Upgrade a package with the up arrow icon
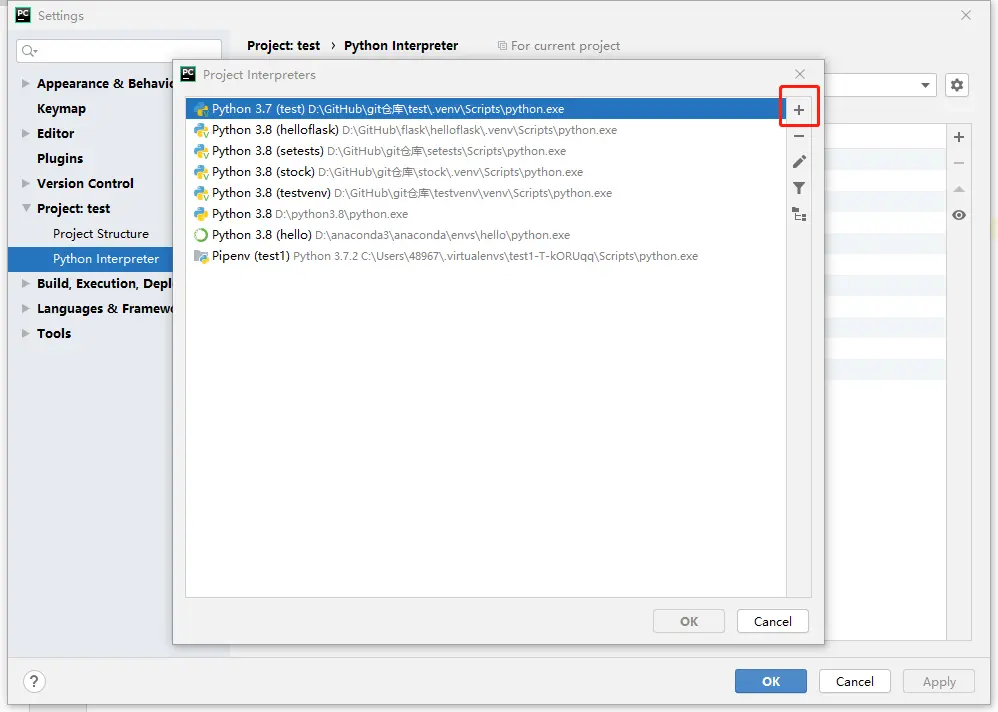This screenshot has height=712, width=998. (x=959, y=189)
